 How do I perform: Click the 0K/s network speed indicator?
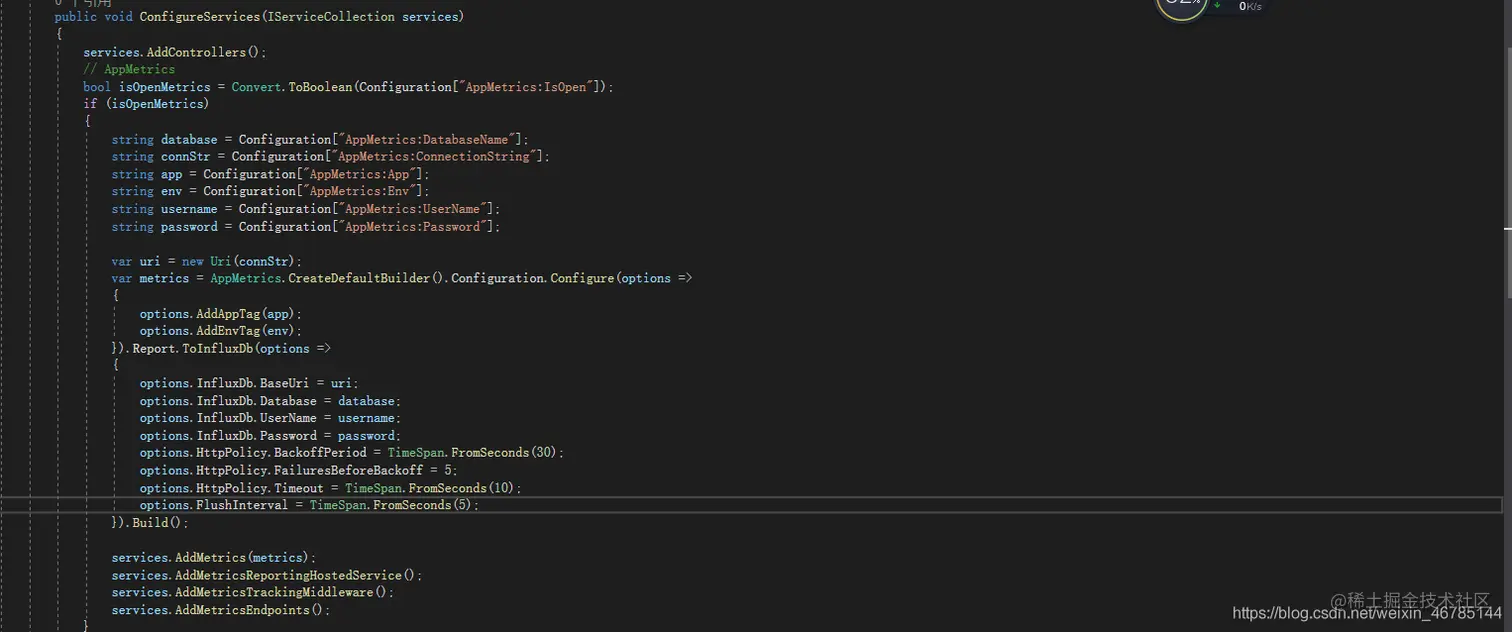(x=1250, y=6)
